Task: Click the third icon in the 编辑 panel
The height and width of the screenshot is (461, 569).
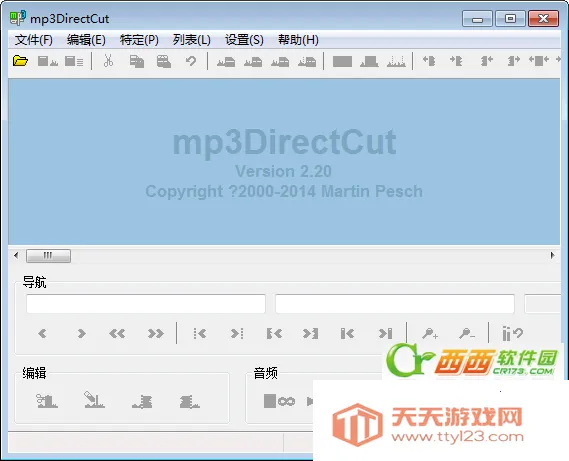Action: 142,402
